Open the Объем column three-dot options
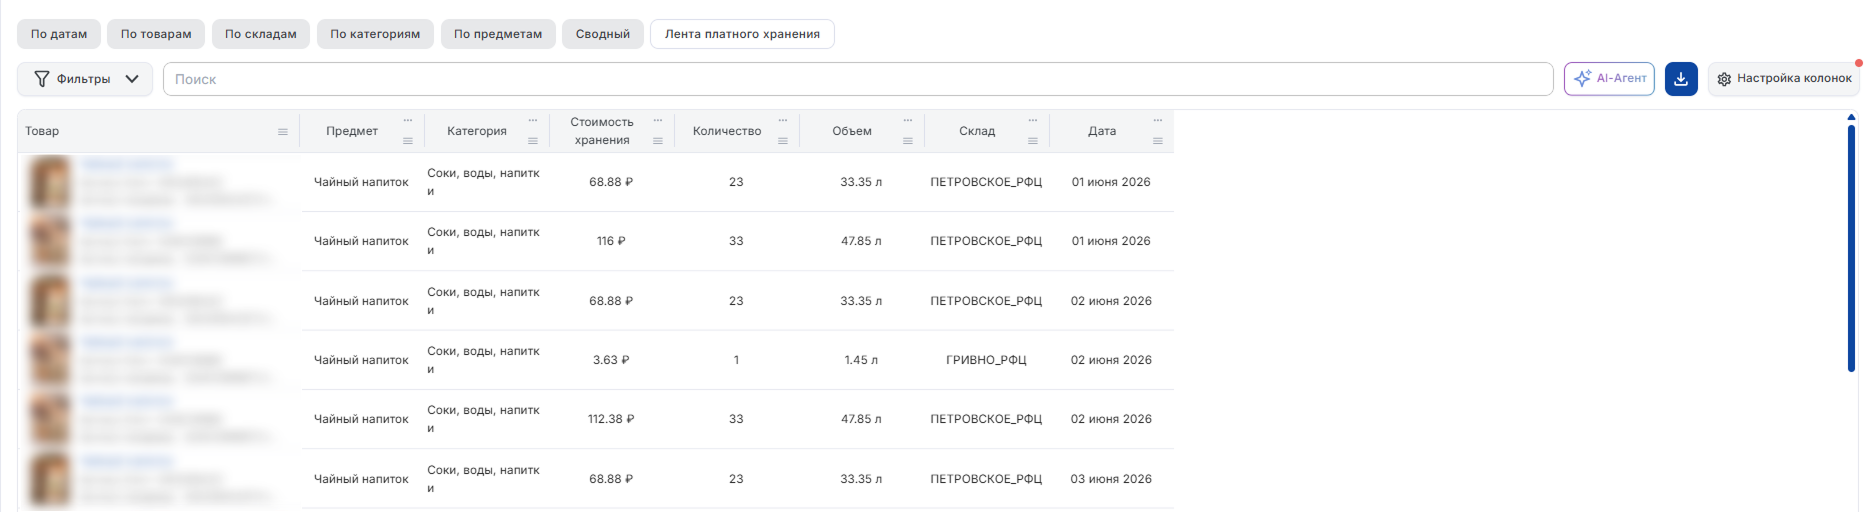 pyautogui.click(x=908, y=120)
